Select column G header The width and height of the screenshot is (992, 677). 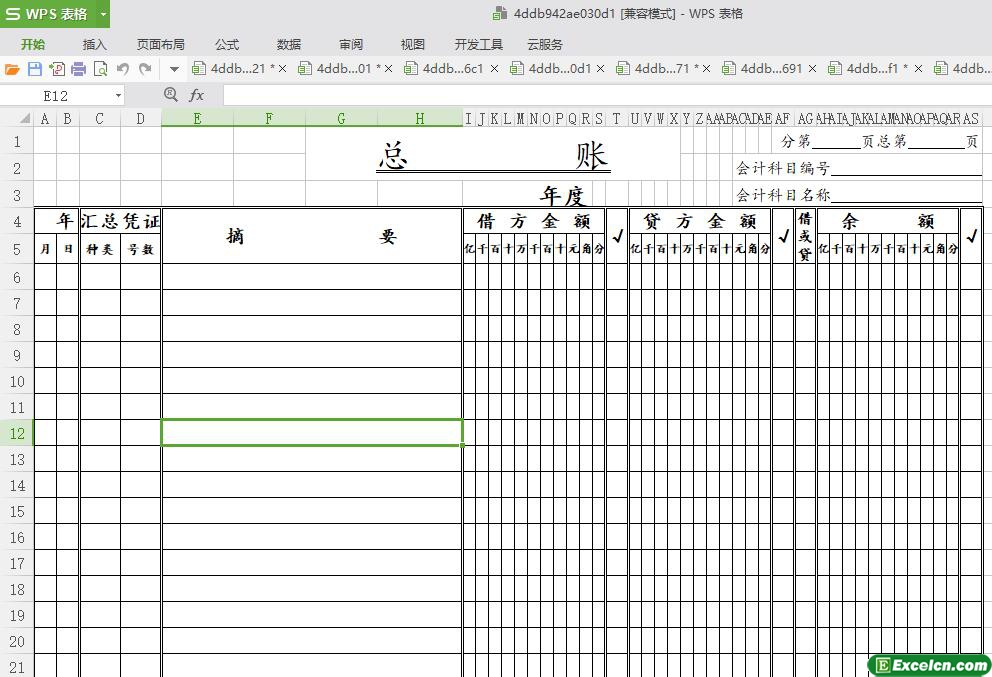click(x=342, y=118)
